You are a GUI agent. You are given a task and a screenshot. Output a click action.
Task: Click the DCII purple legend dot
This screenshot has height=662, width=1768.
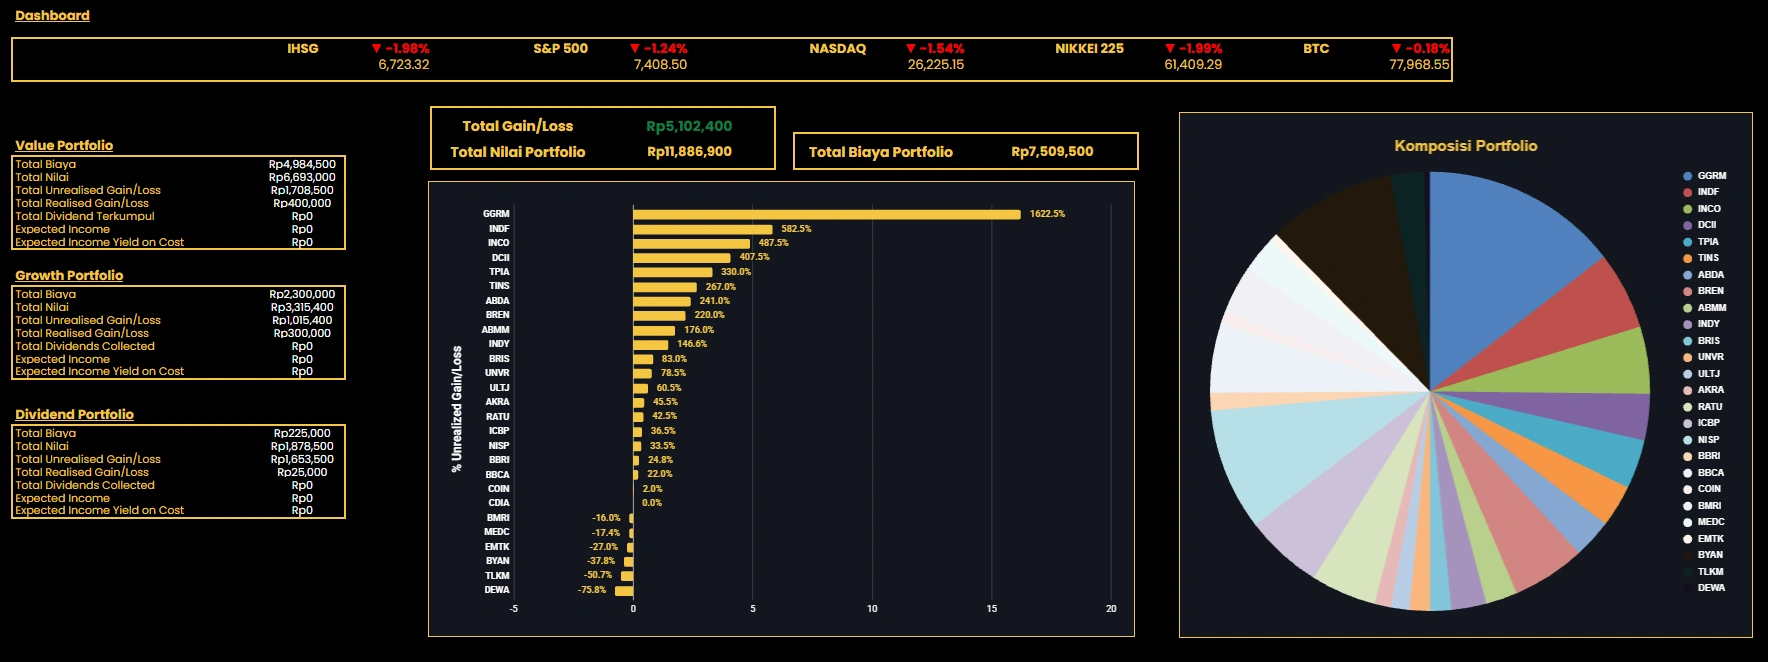pyautogui.click(x=1687, y=225)
